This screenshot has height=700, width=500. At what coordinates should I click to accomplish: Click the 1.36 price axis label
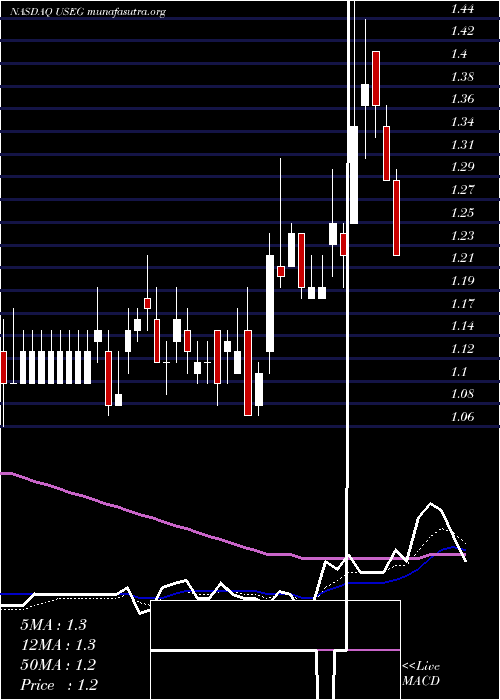pos(462,99)
